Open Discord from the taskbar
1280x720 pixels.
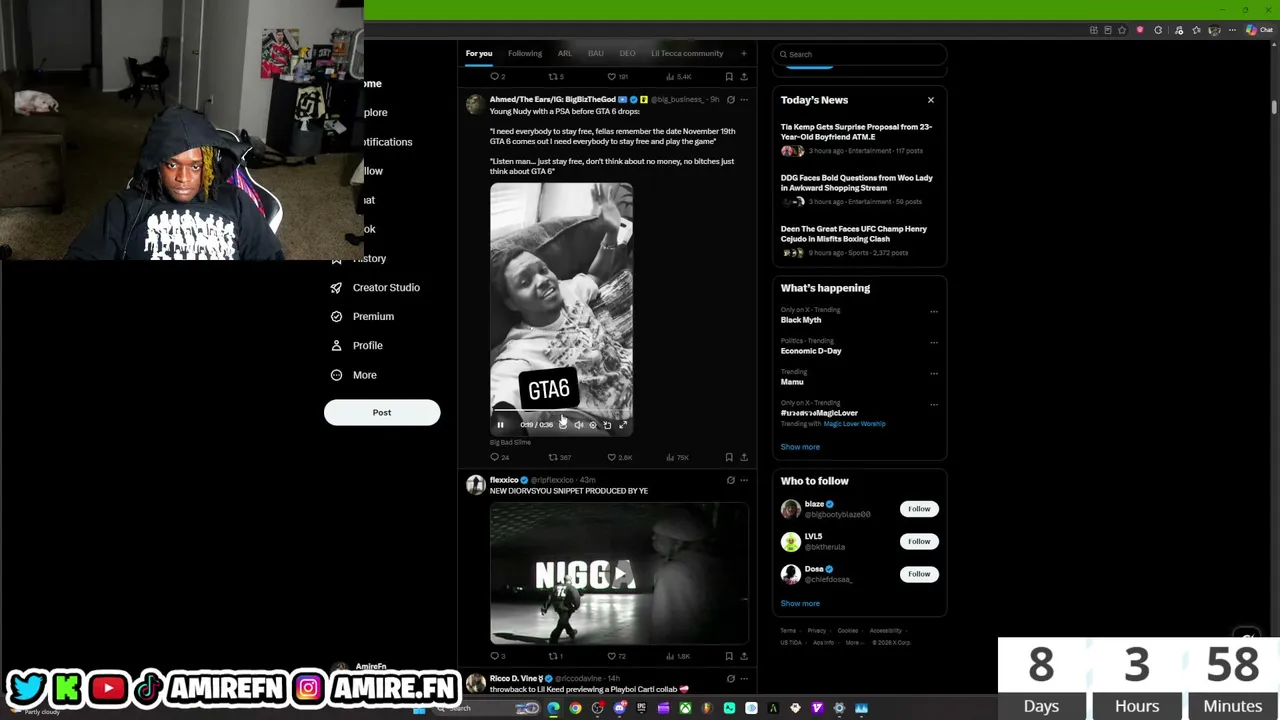[619, 708]
